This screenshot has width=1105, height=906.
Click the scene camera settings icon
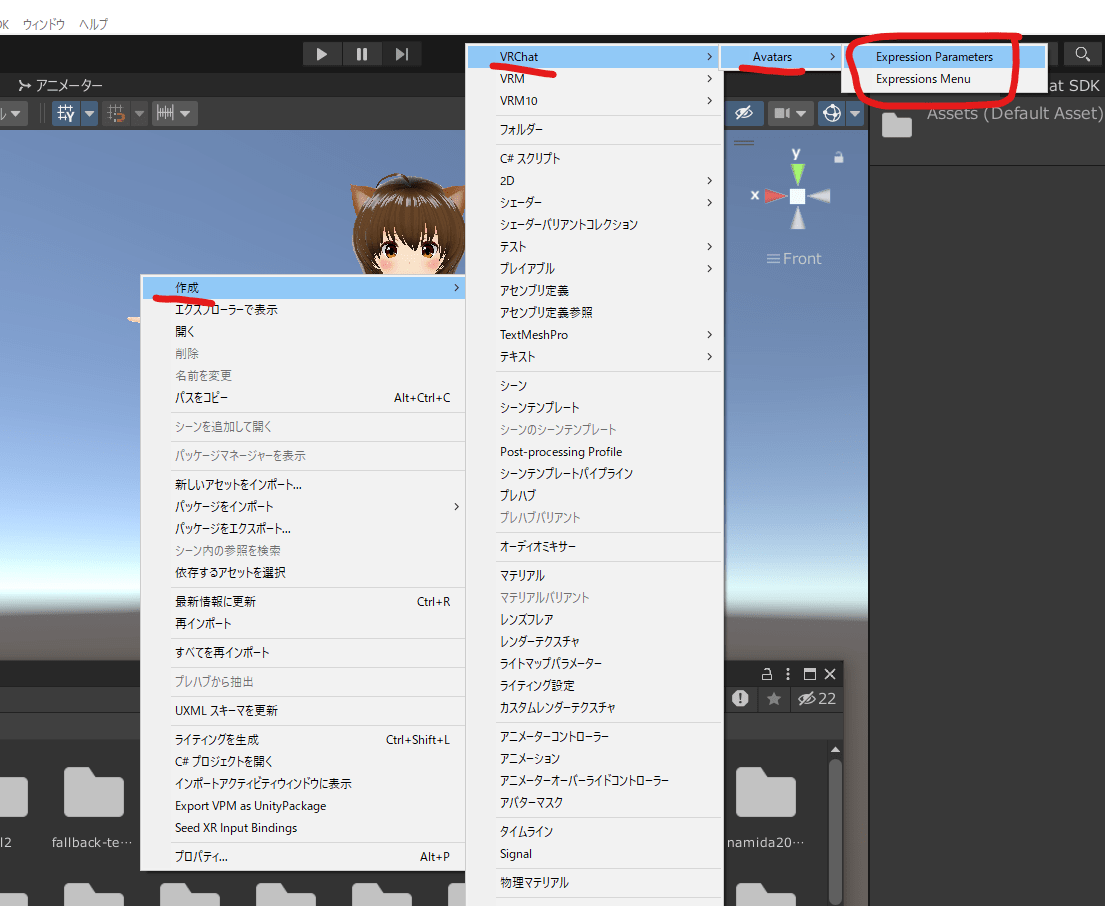[782, 113]
